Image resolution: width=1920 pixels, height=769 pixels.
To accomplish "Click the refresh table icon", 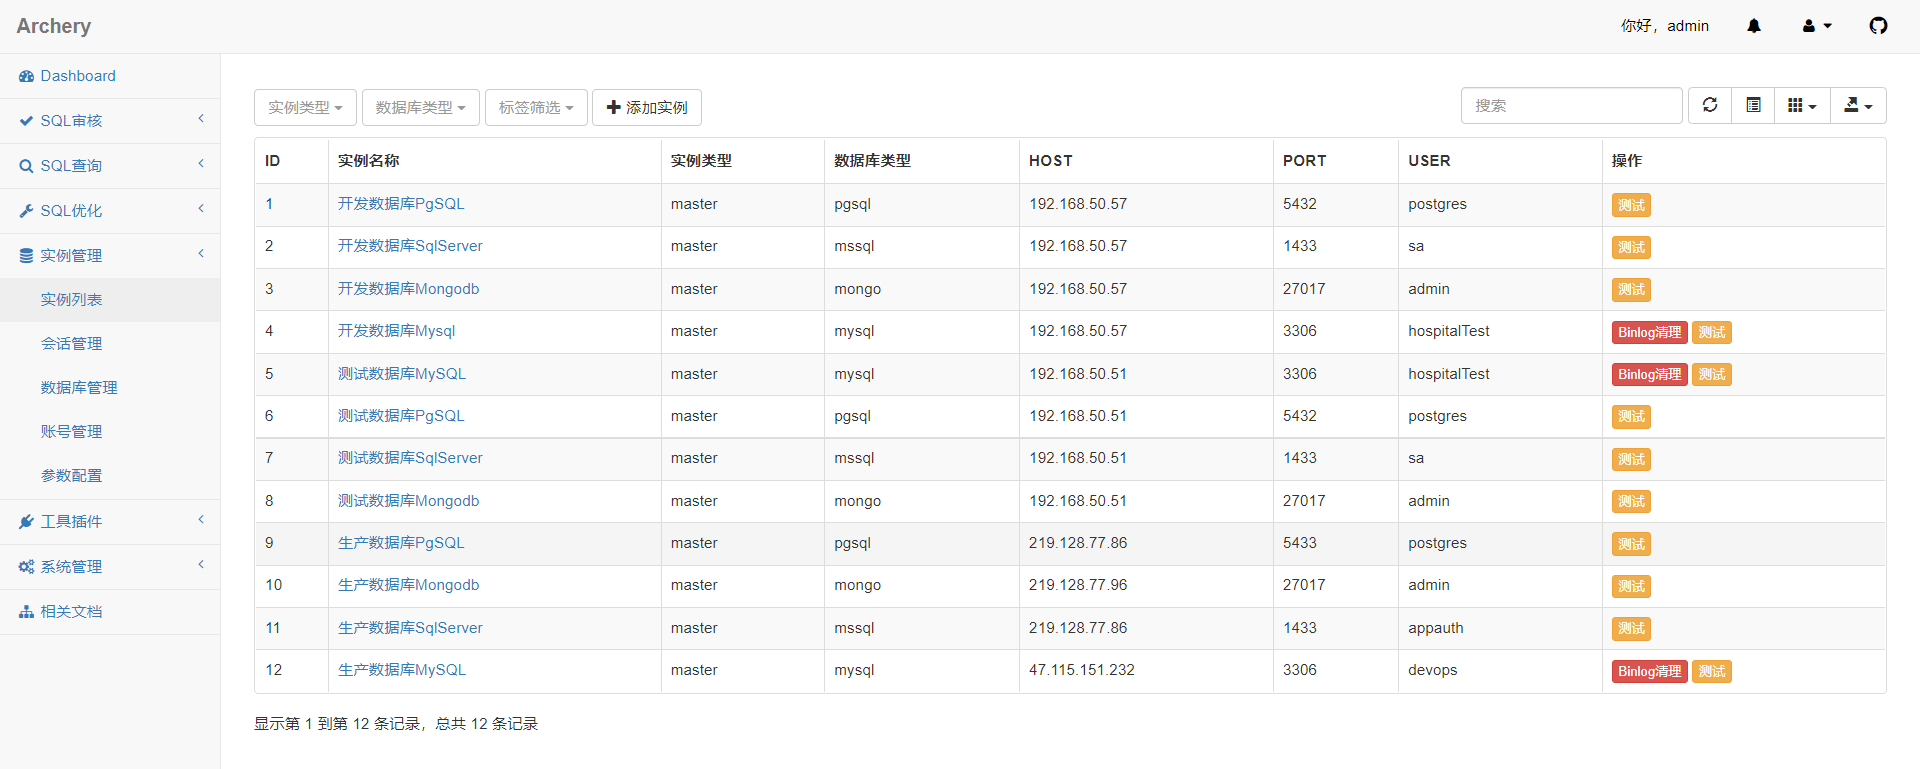I will pos(1710,105).
